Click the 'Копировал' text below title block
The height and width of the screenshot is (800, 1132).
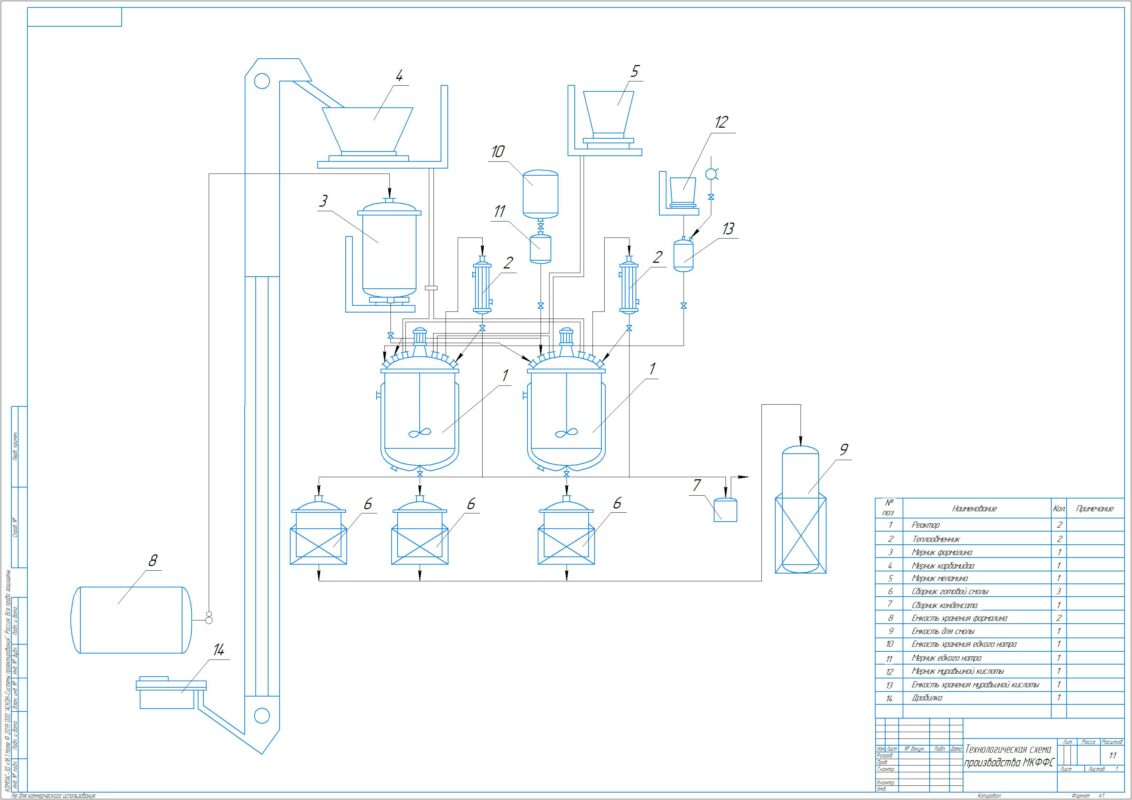point(989,796)
